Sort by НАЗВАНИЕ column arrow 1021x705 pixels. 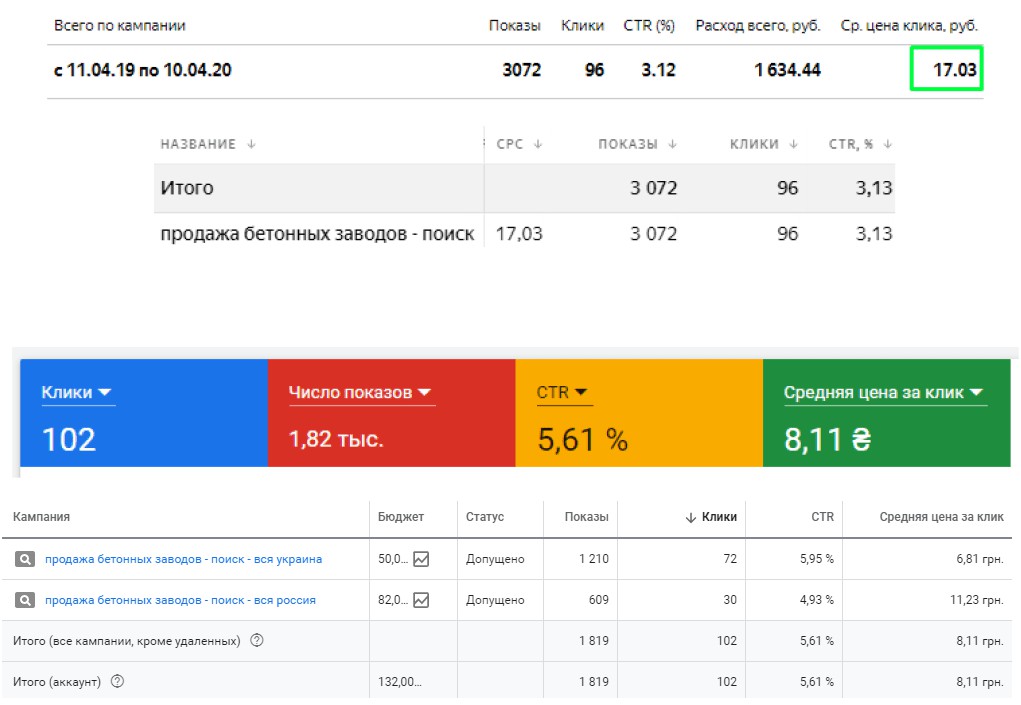pos(251,144)
